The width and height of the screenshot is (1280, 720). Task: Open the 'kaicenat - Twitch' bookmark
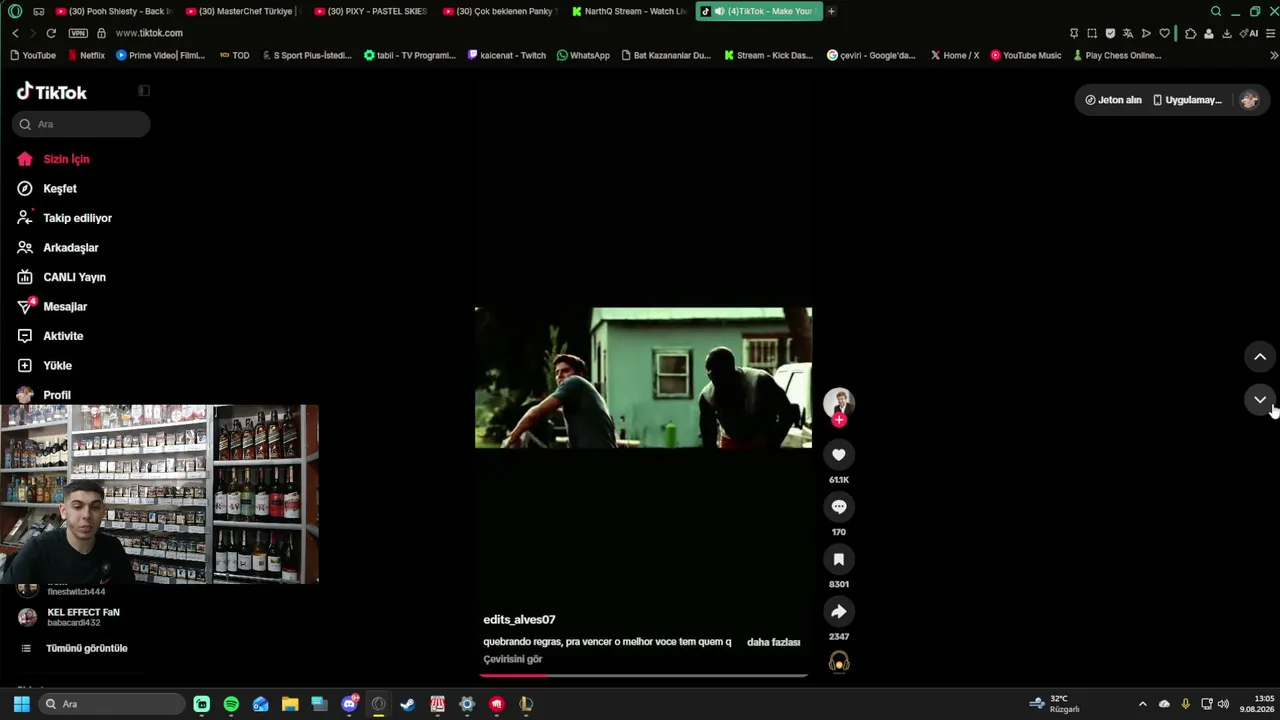tap(506, 56)
